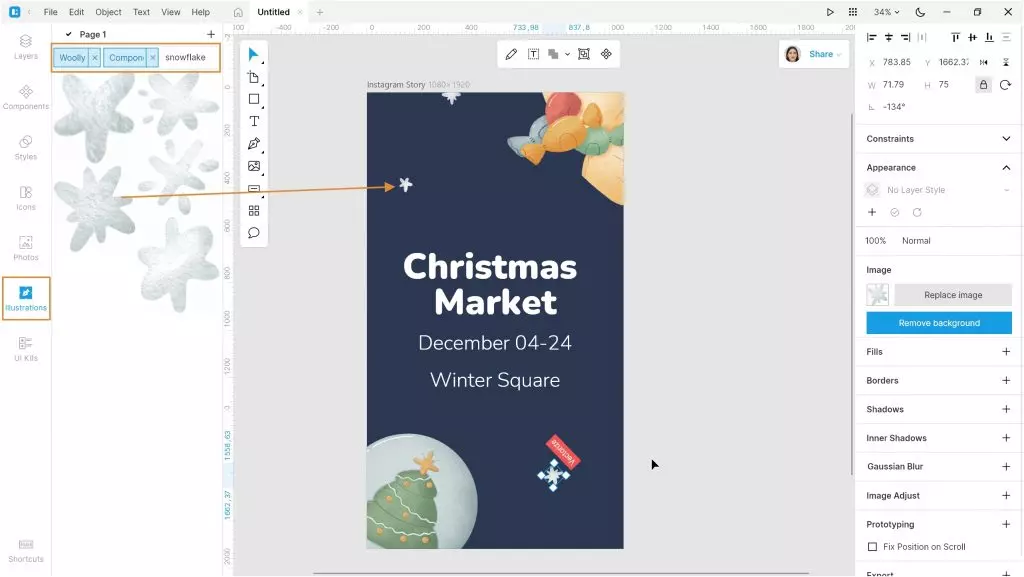Click the user avatar picture
This screenshot has height=577, width=1024.
(x=792, y=54)
